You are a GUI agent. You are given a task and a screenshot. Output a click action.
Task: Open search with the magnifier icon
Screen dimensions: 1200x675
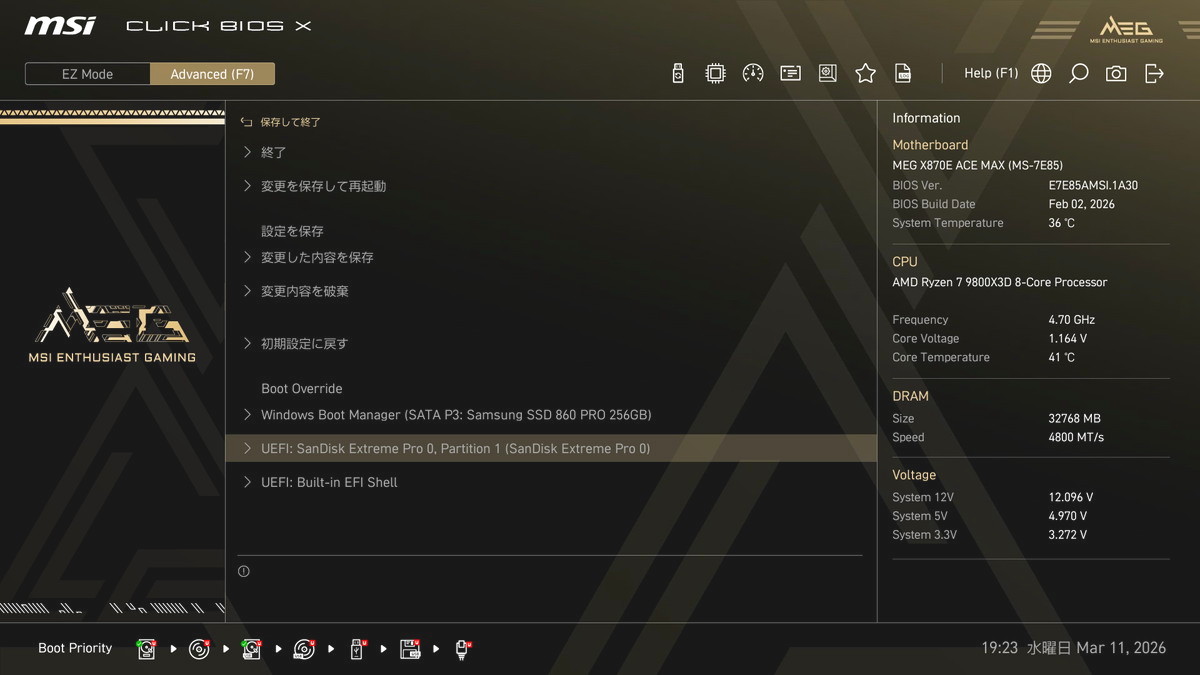[1078, 73]
